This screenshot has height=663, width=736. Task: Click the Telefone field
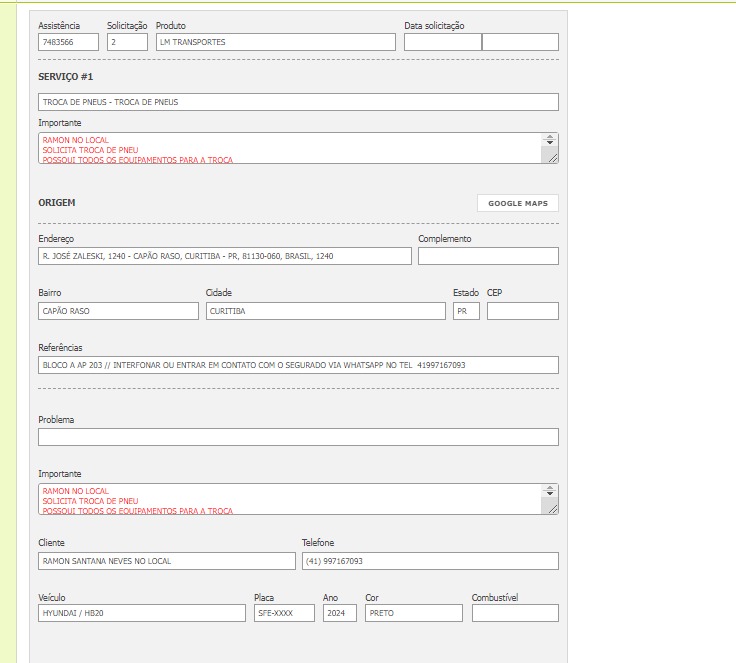pyautogui.click(x=430, y=561)
